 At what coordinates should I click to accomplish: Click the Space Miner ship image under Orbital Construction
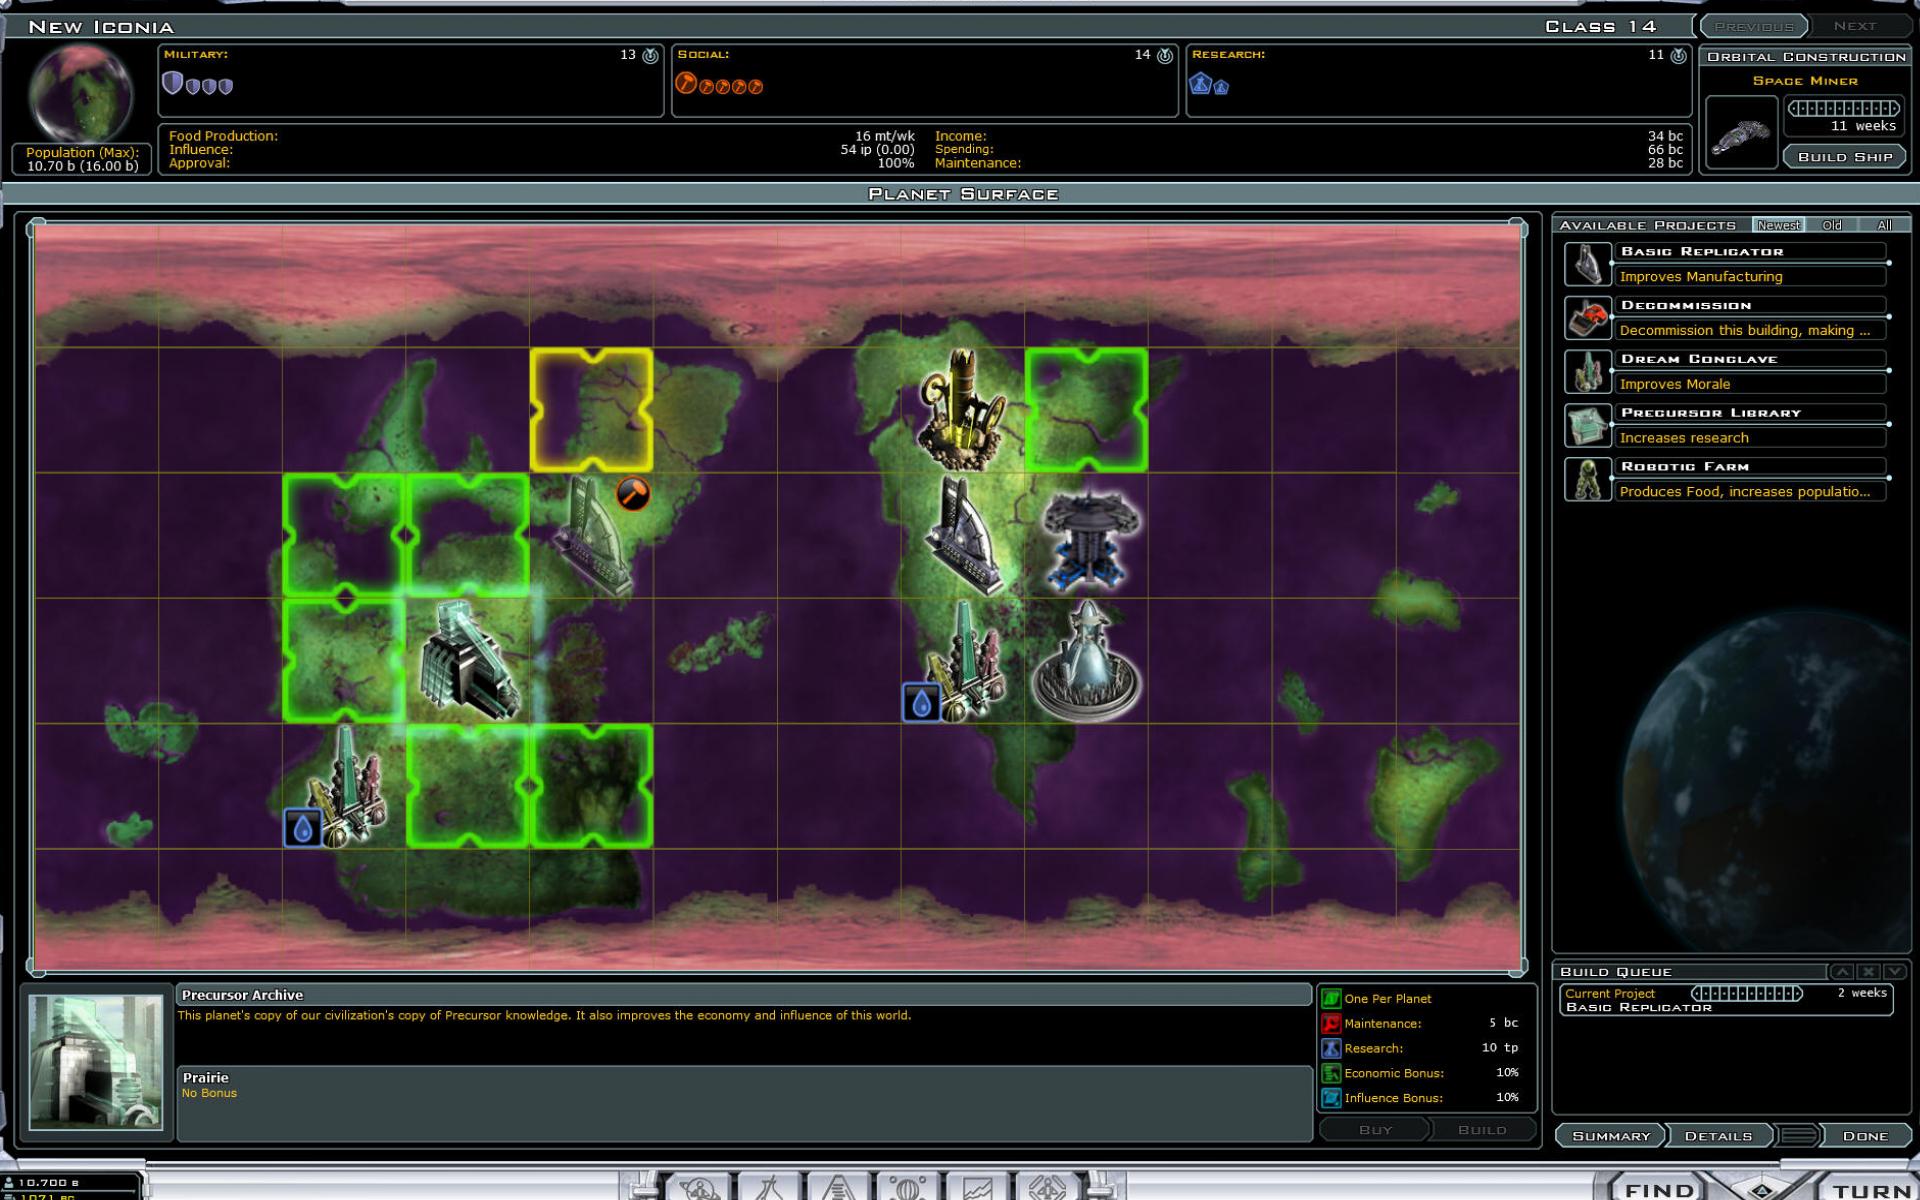[x=1740, y=130]
